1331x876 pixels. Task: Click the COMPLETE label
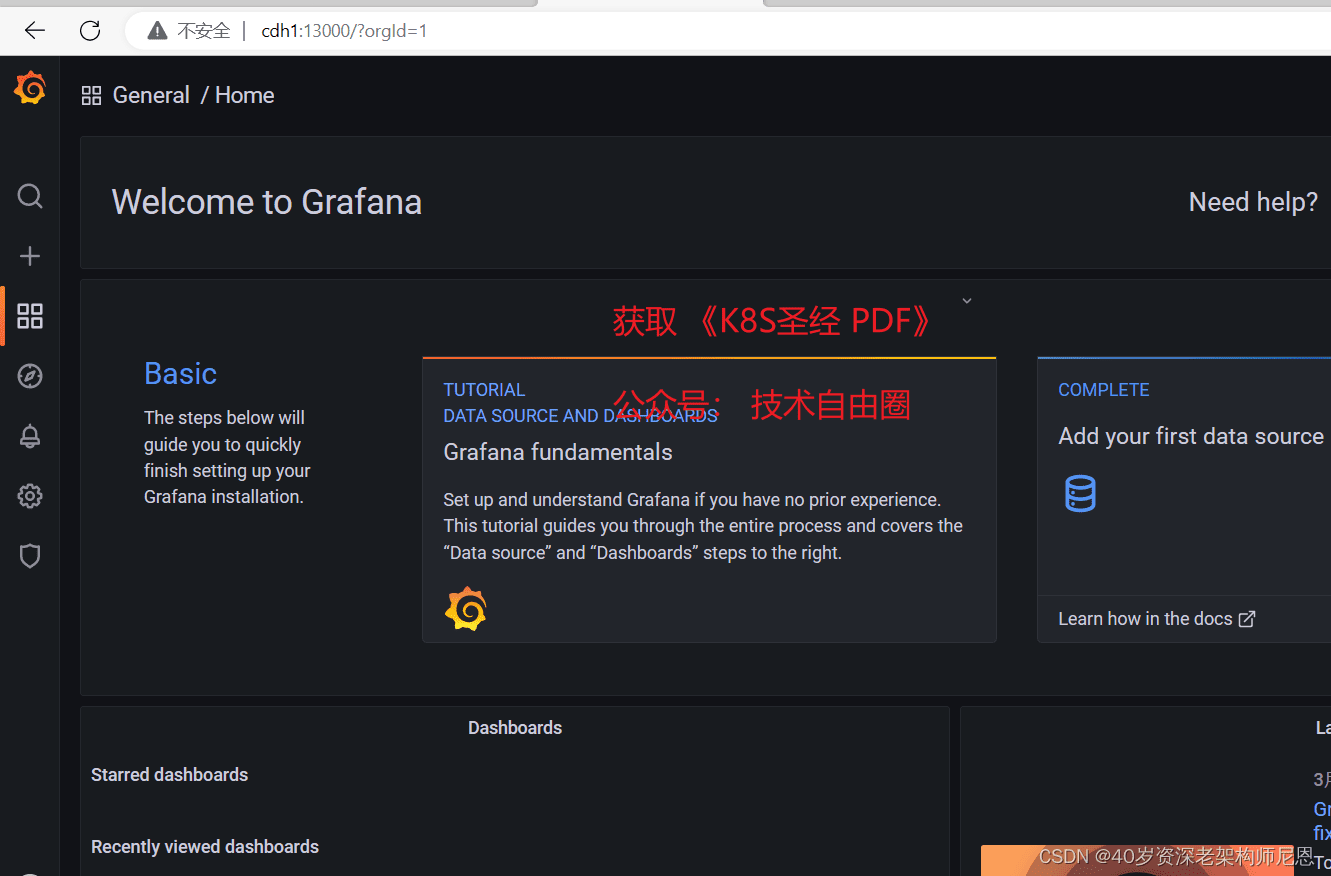pyautogui.click(x=1104, y=390)
